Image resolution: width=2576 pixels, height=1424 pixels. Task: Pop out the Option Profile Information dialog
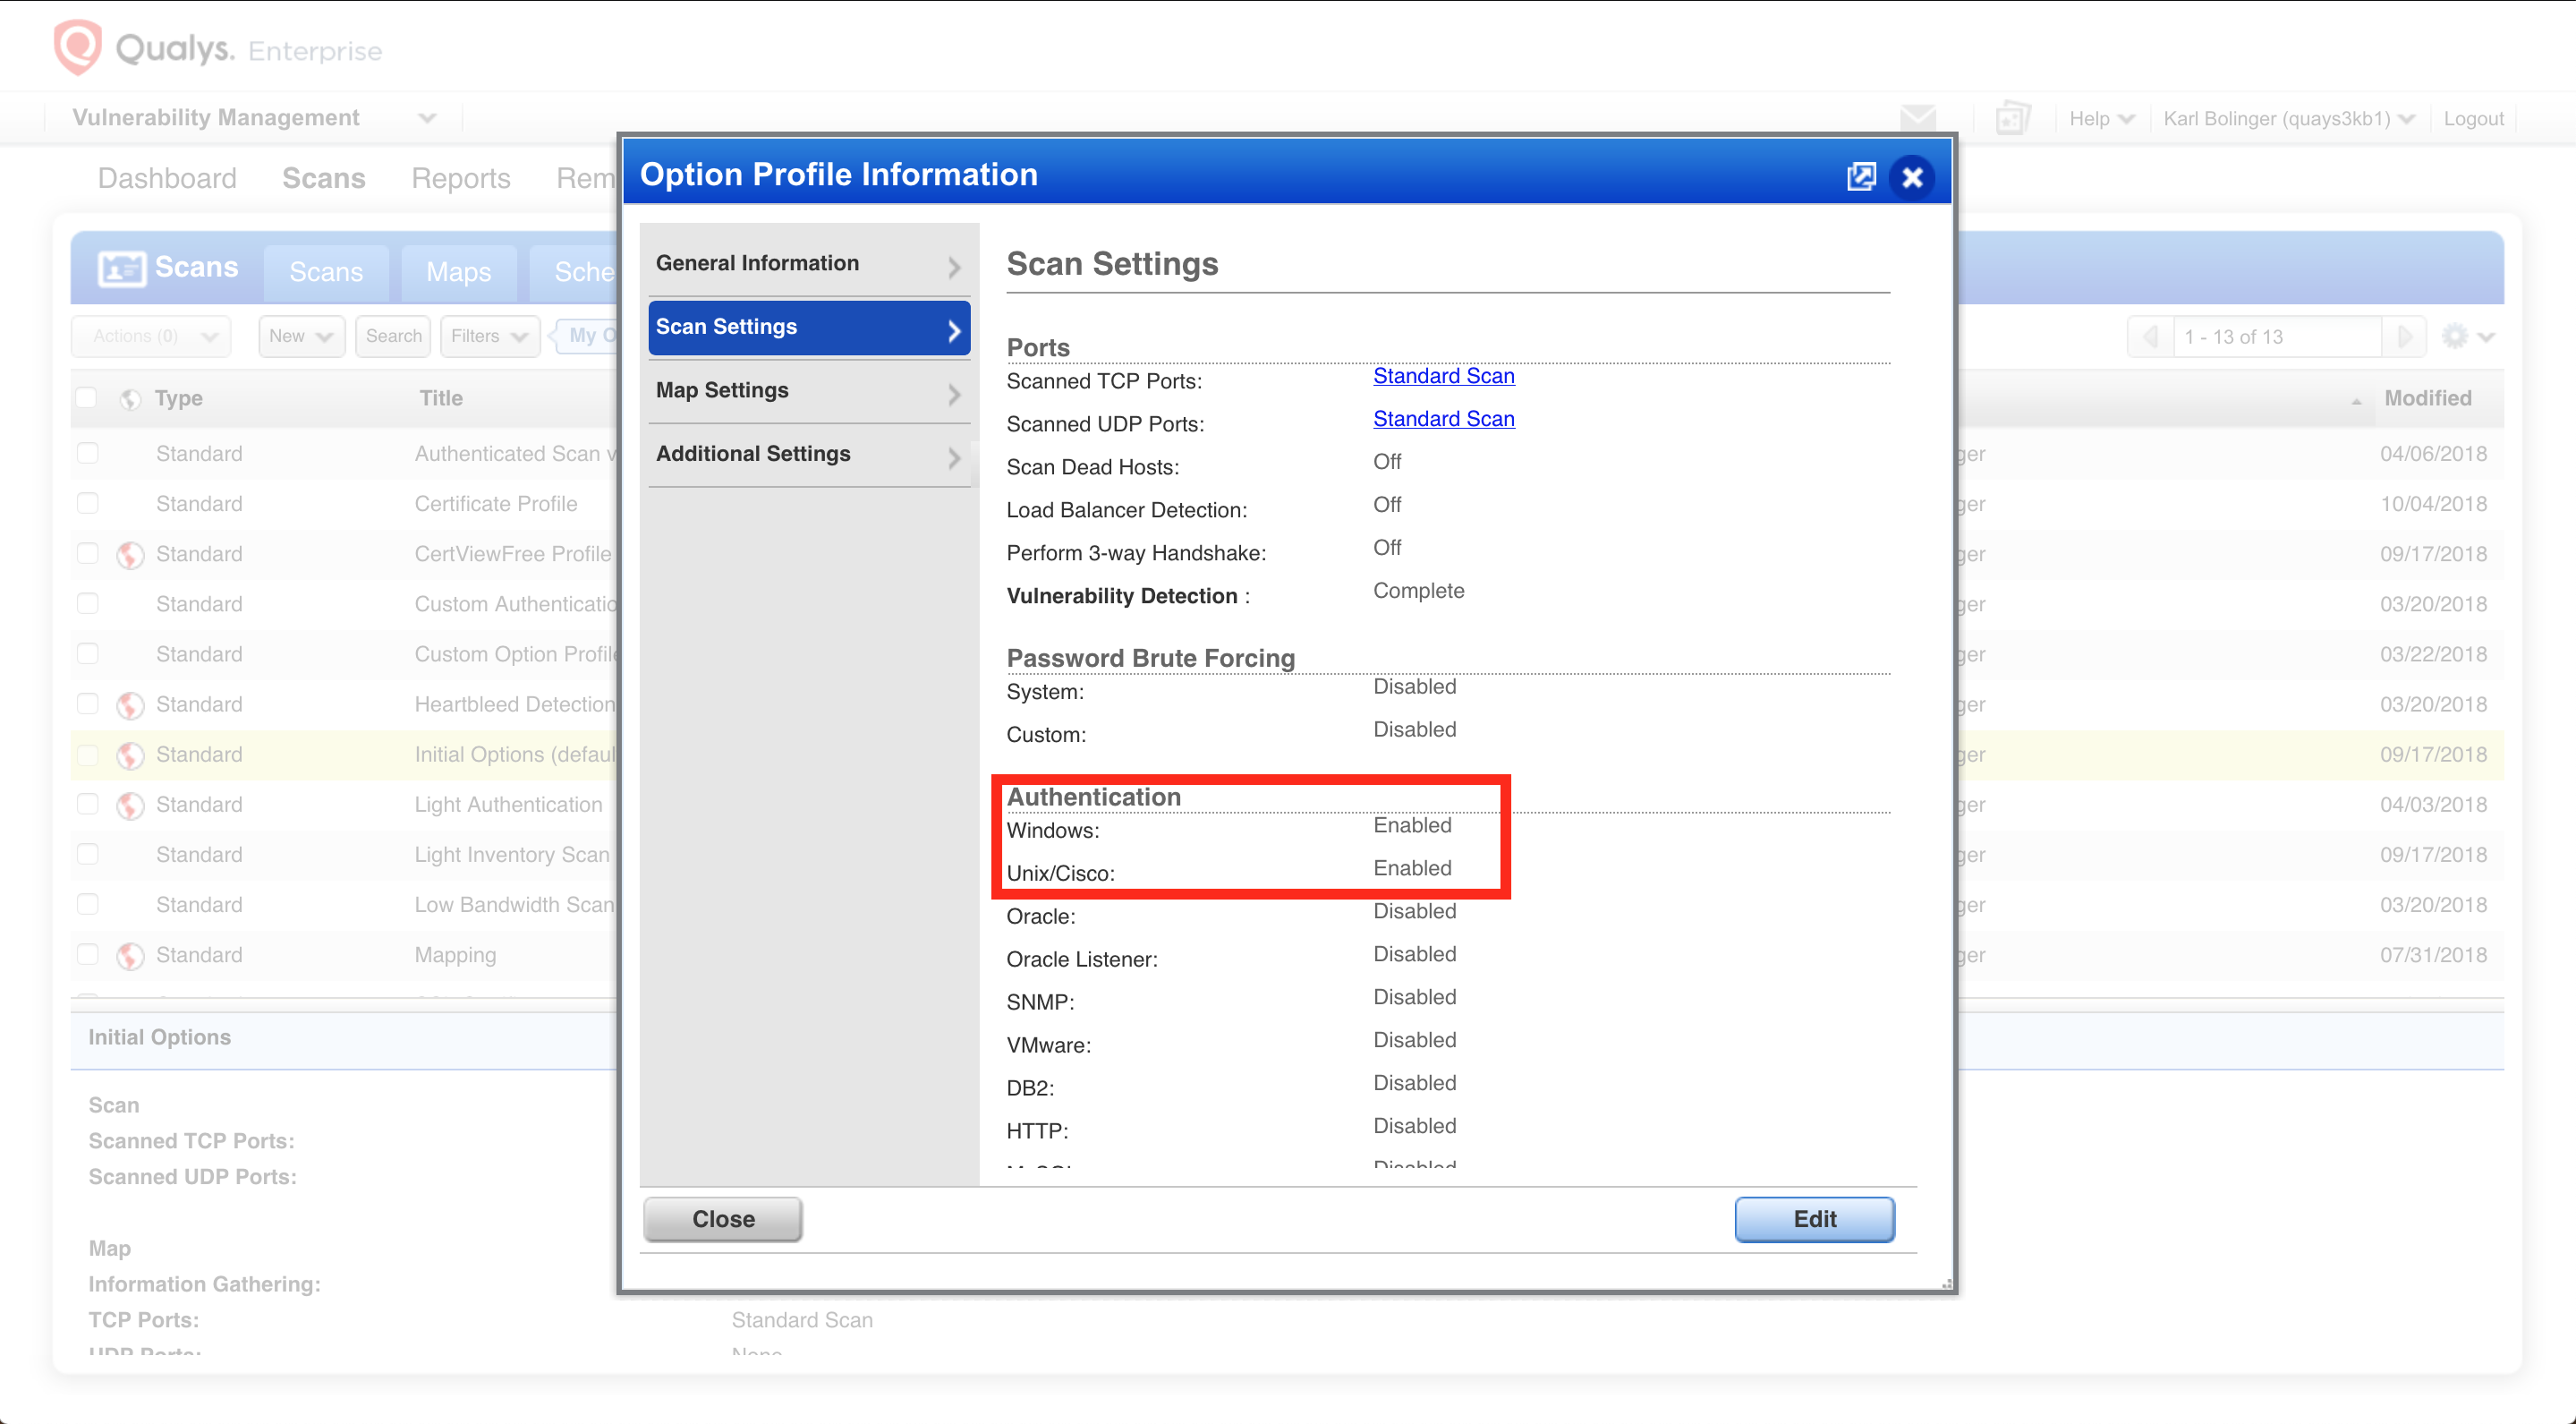[x=1861, y=176]
